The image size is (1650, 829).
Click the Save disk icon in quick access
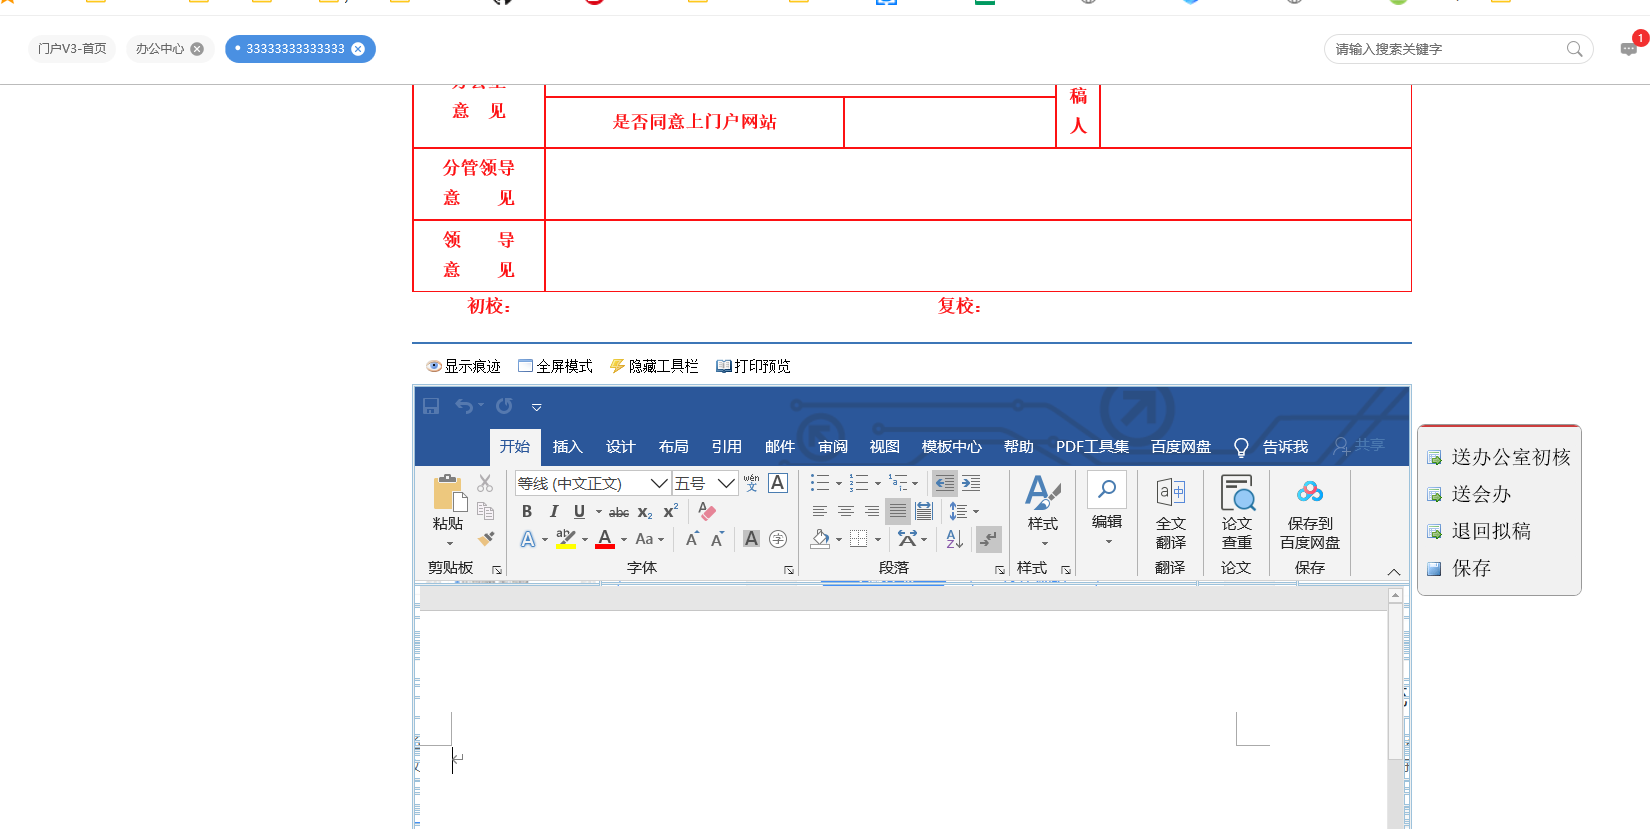click(431, 406)
